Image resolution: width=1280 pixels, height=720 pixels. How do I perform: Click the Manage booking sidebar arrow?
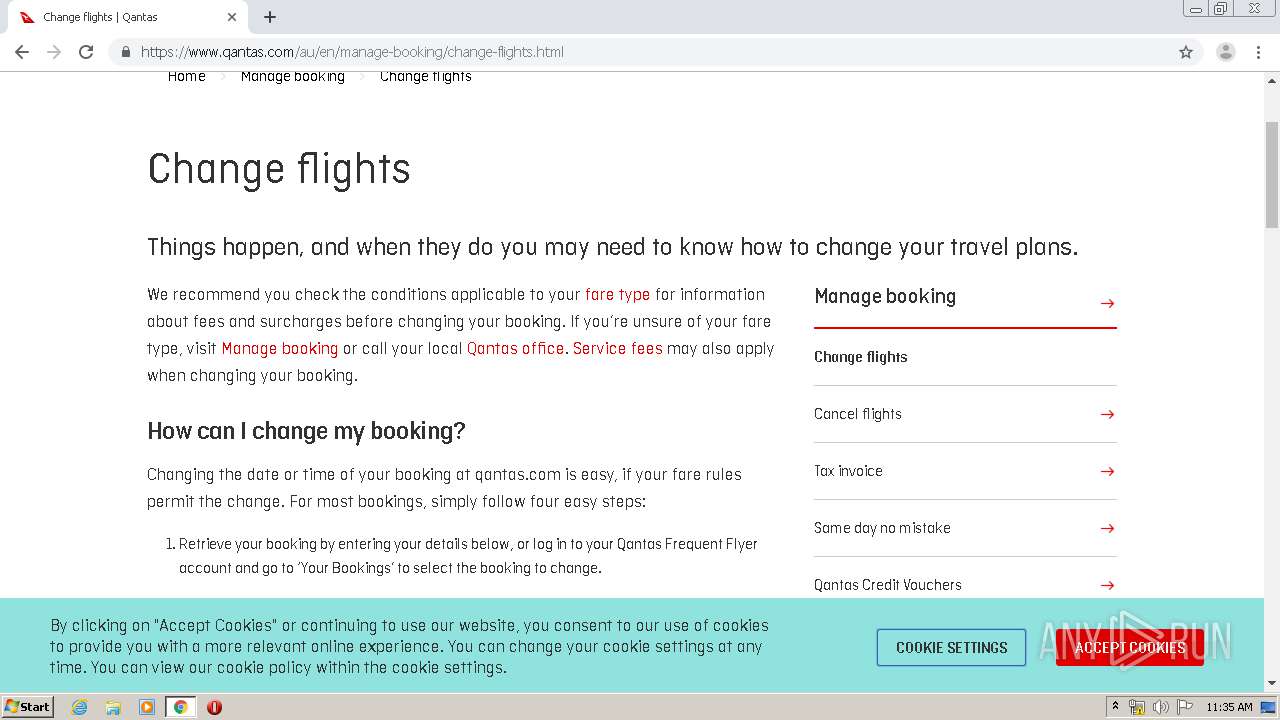(1107, 303)
